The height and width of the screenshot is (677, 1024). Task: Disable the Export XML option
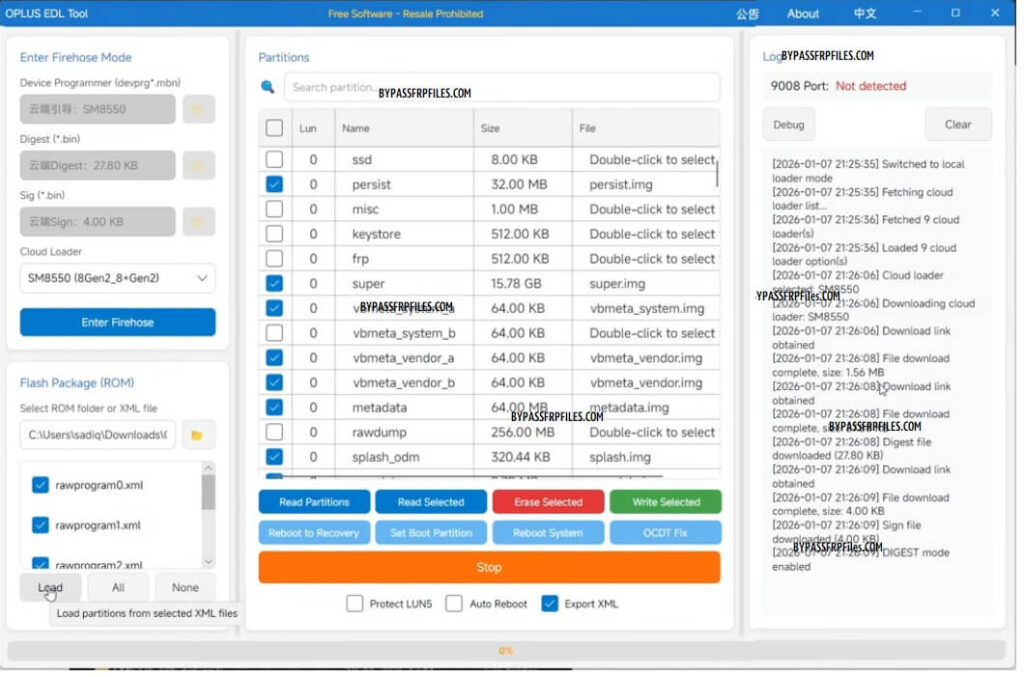[x=550, y=604]
